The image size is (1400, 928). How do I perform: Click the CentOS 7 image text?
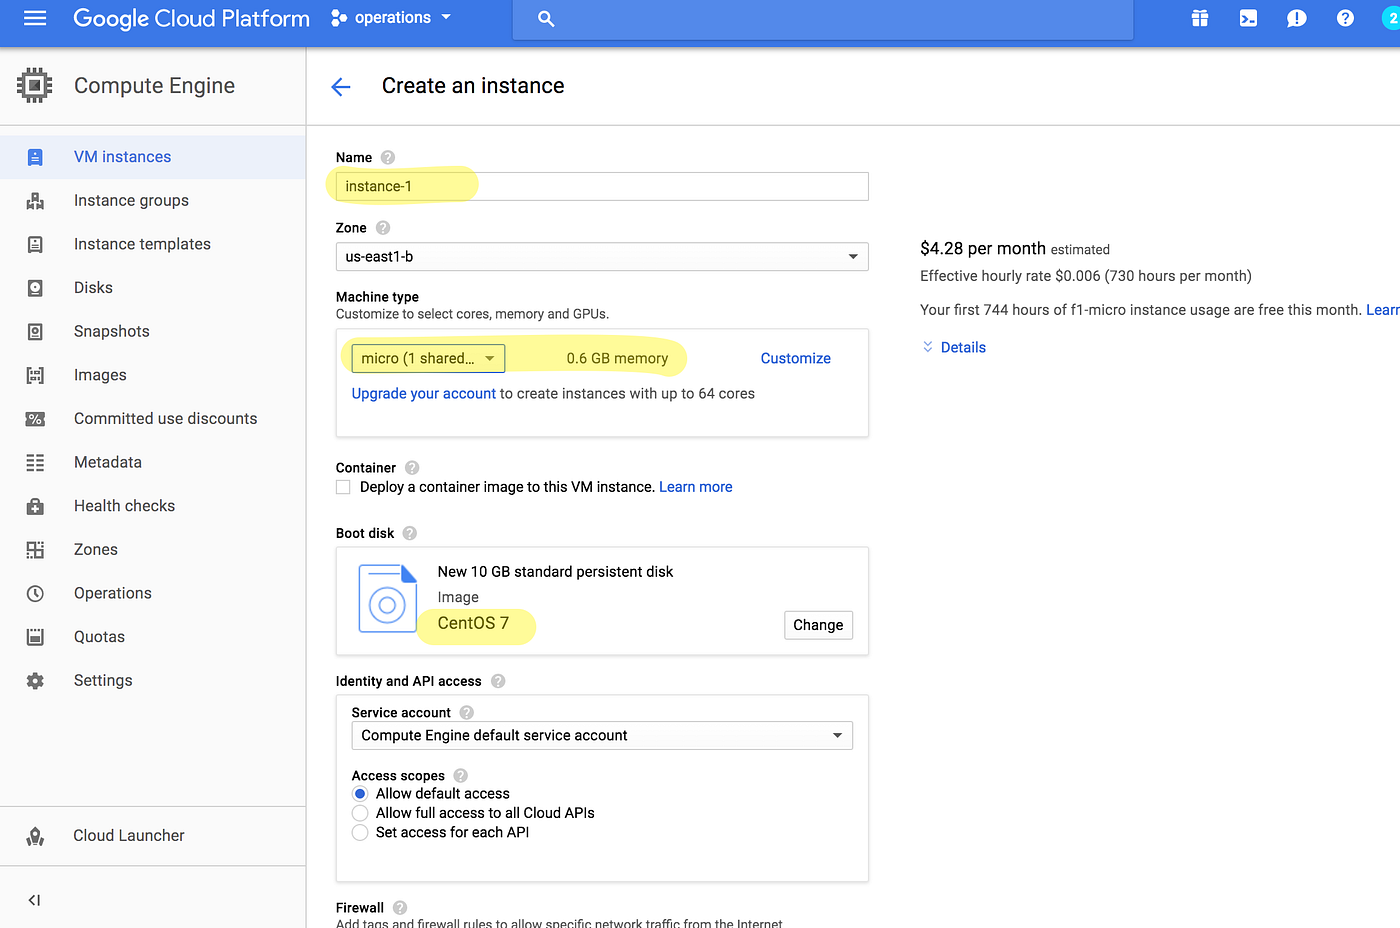pyautogui.click(x=473, y=623)
